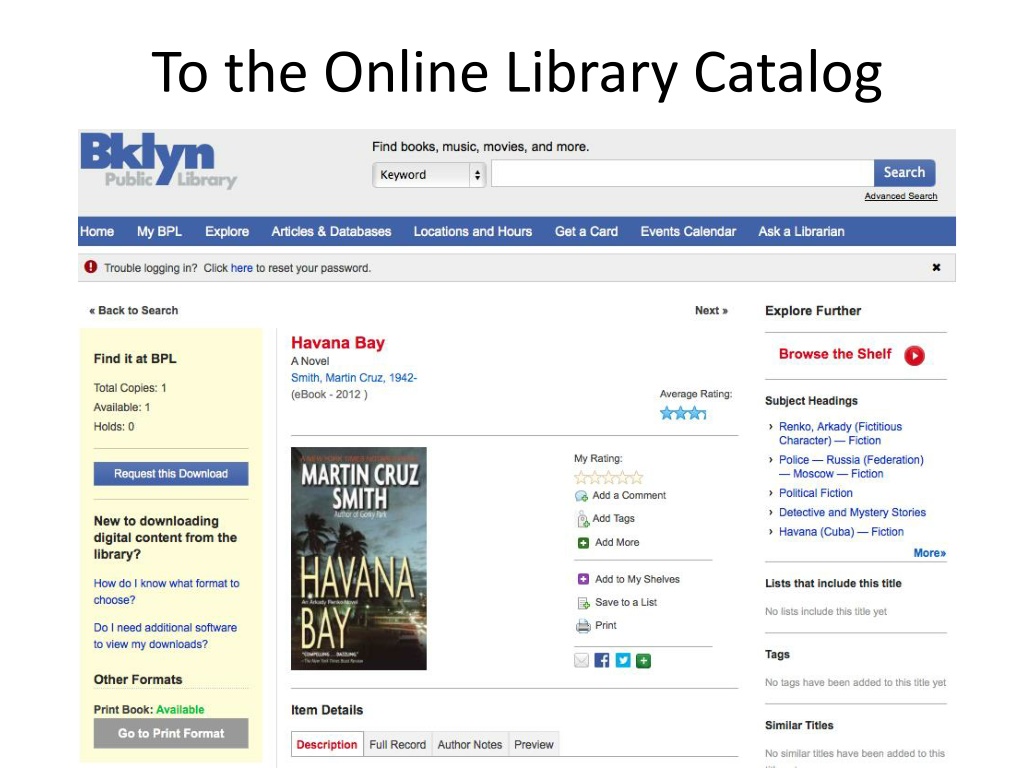Open Get a Card
This screenshot has width=1024, height=768.
tap(586, 231)
